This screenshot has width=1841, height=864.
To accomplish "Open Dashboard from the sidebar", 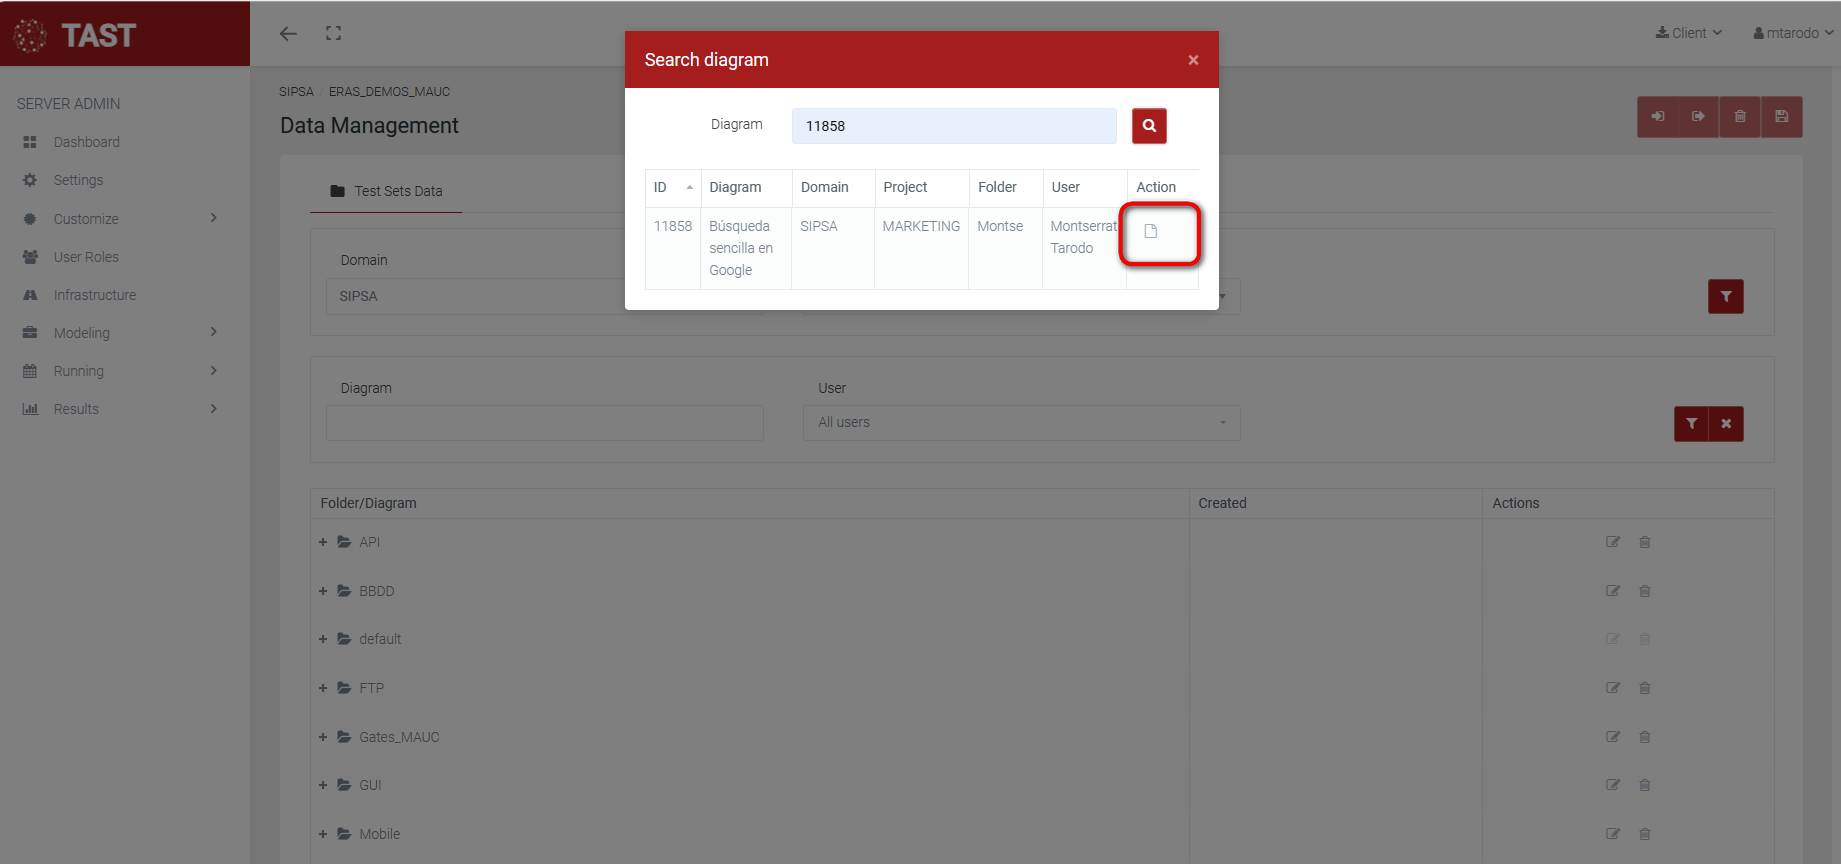I will (86, 142).
